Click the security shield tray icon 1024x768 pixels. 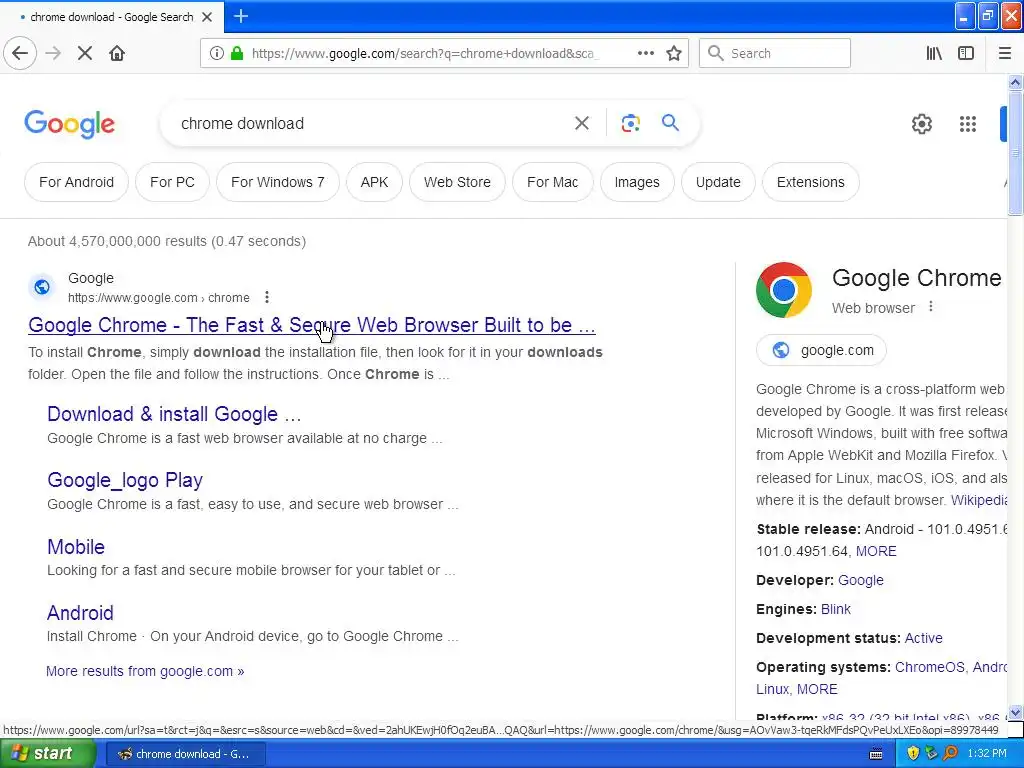(912, 754)
